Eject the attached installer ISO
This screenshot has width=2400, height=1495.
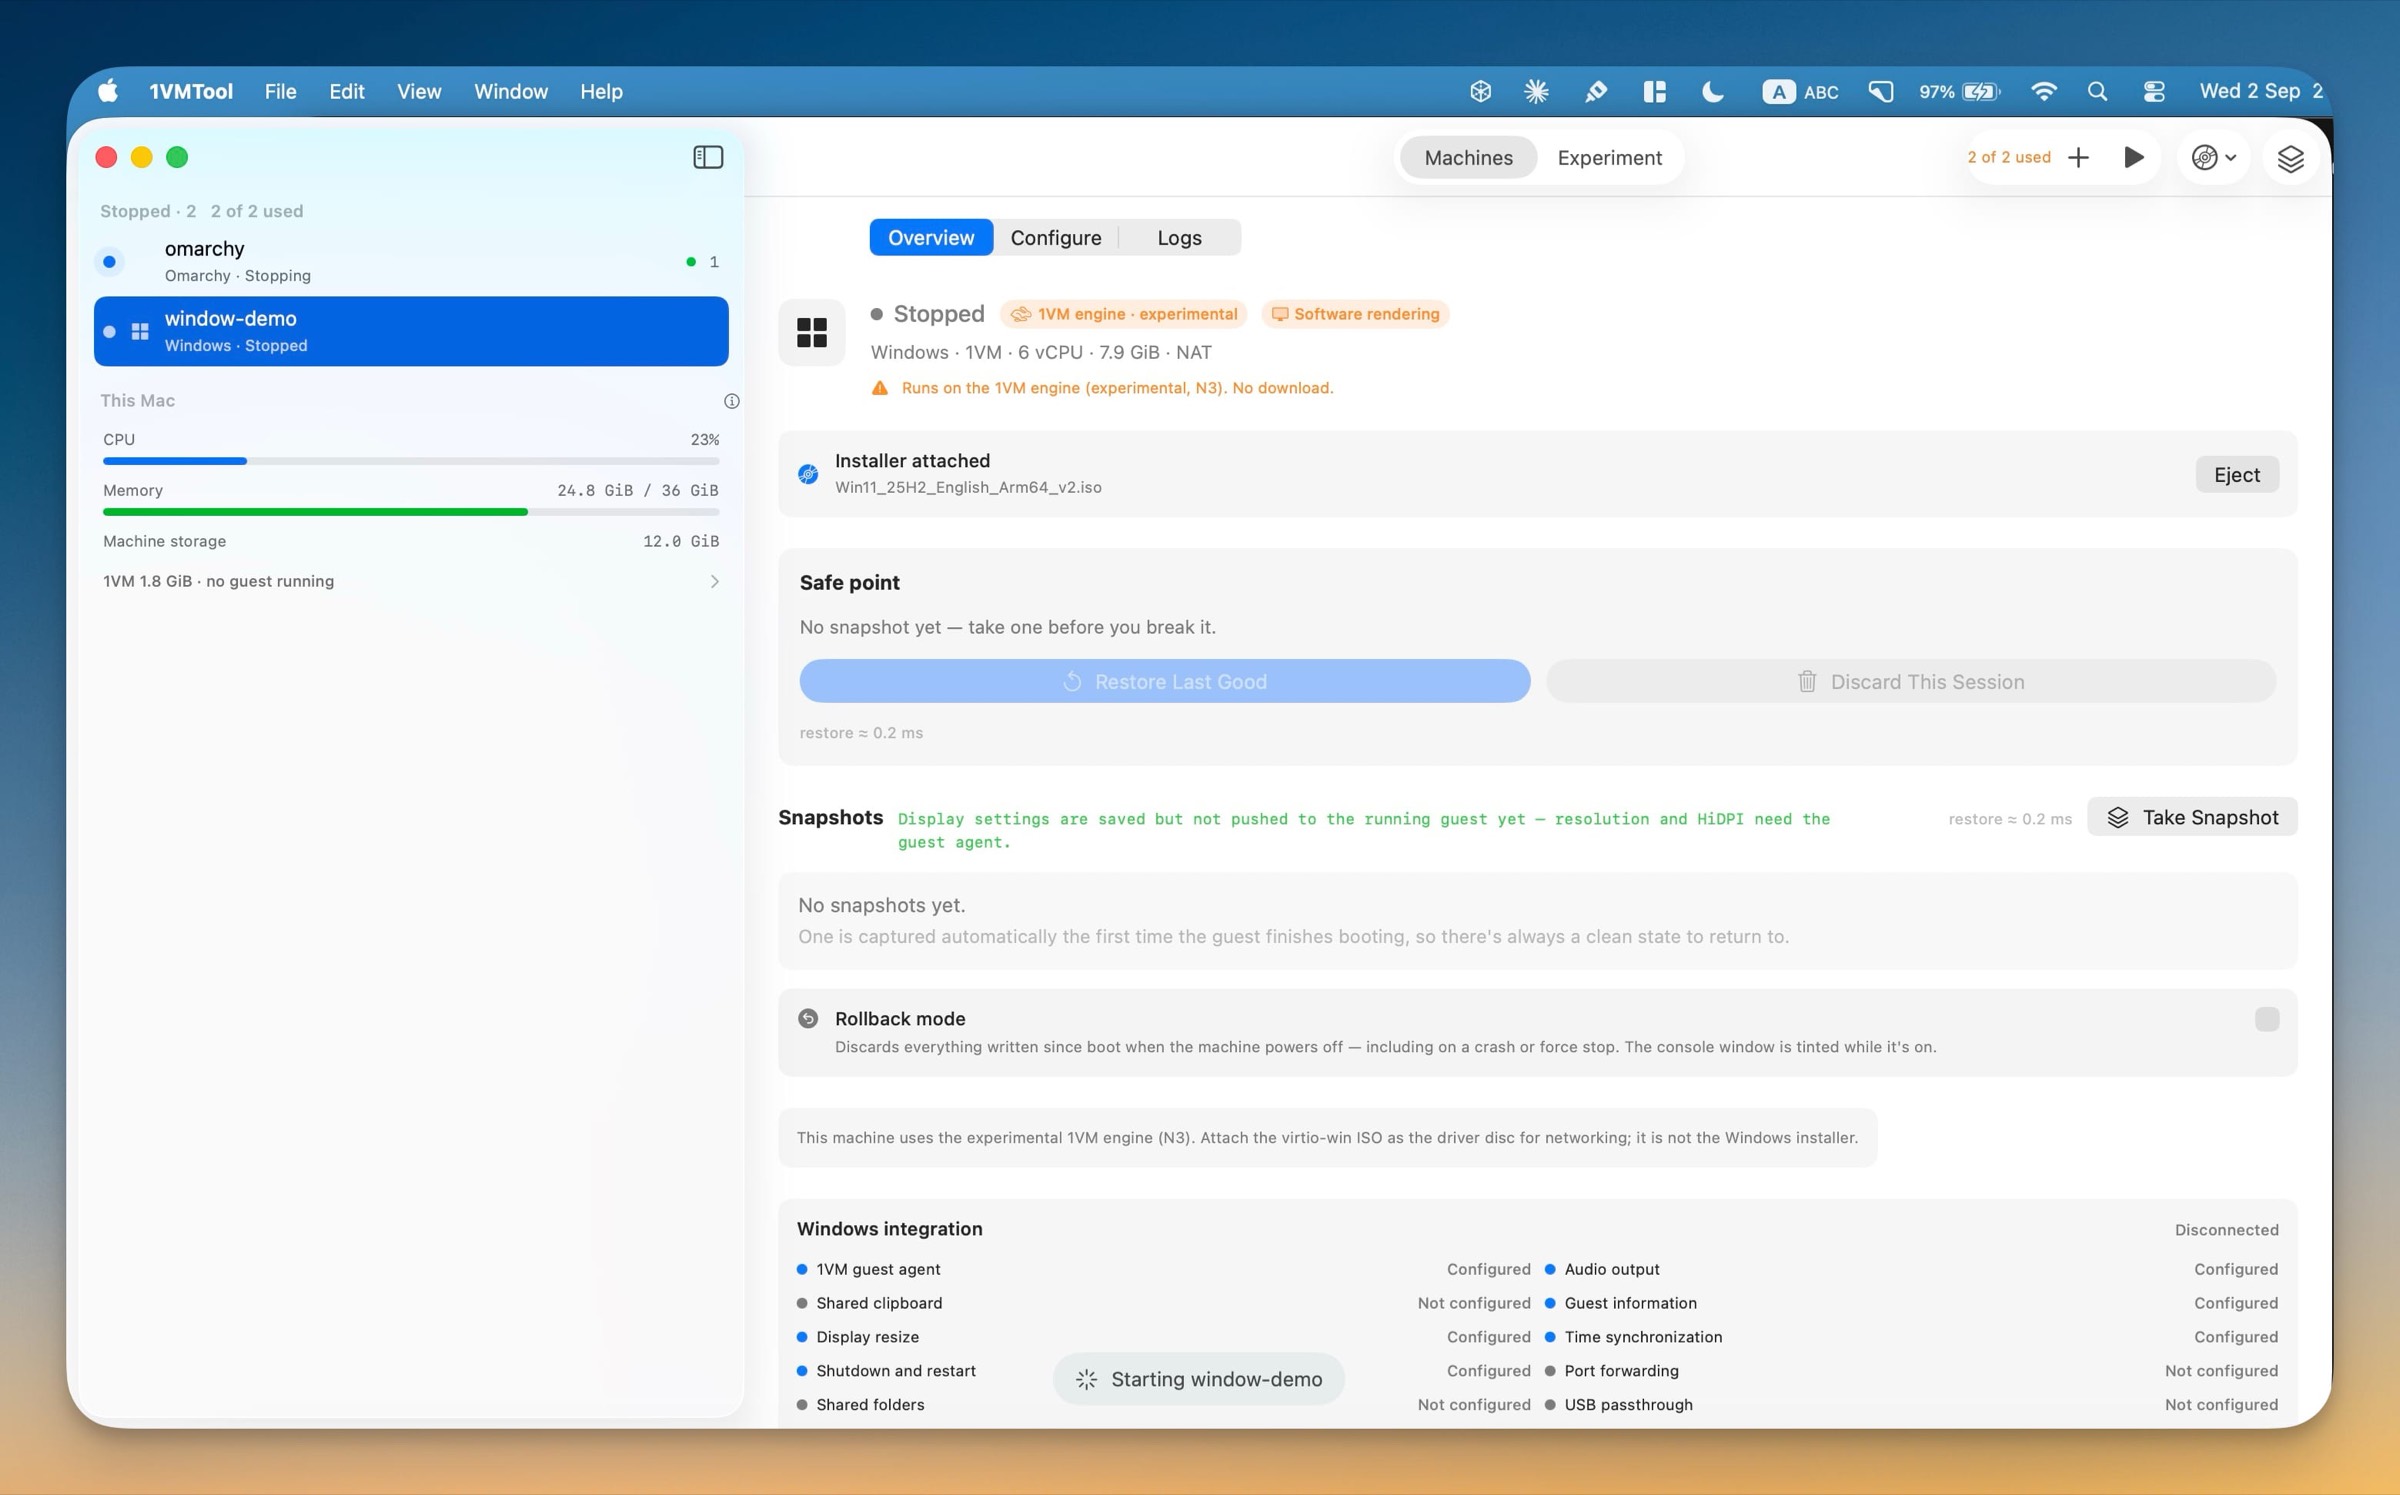tap(2236, 474)
